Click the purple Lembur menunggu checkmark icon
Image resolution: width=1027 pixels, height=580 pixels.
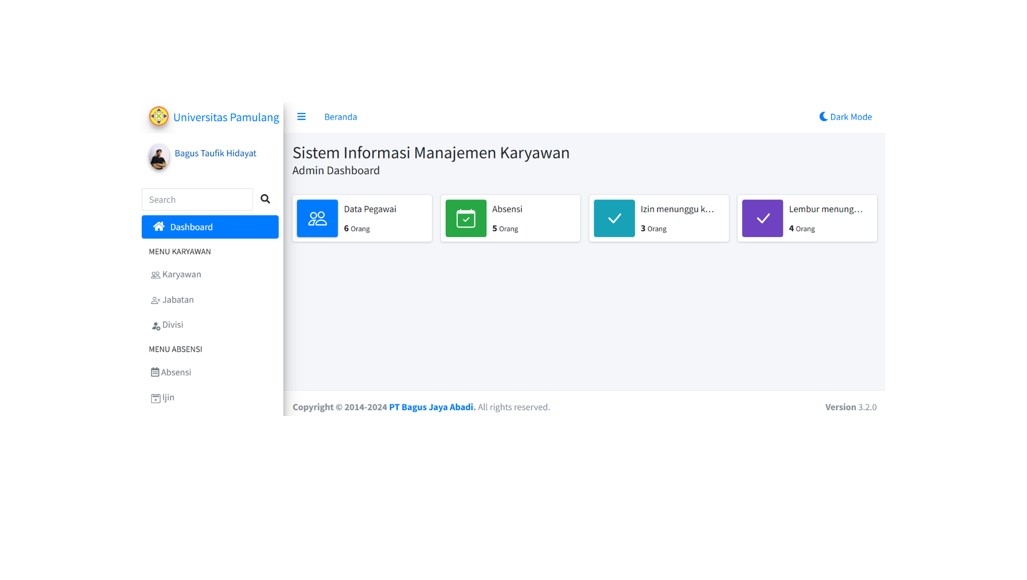click(762, 218)
